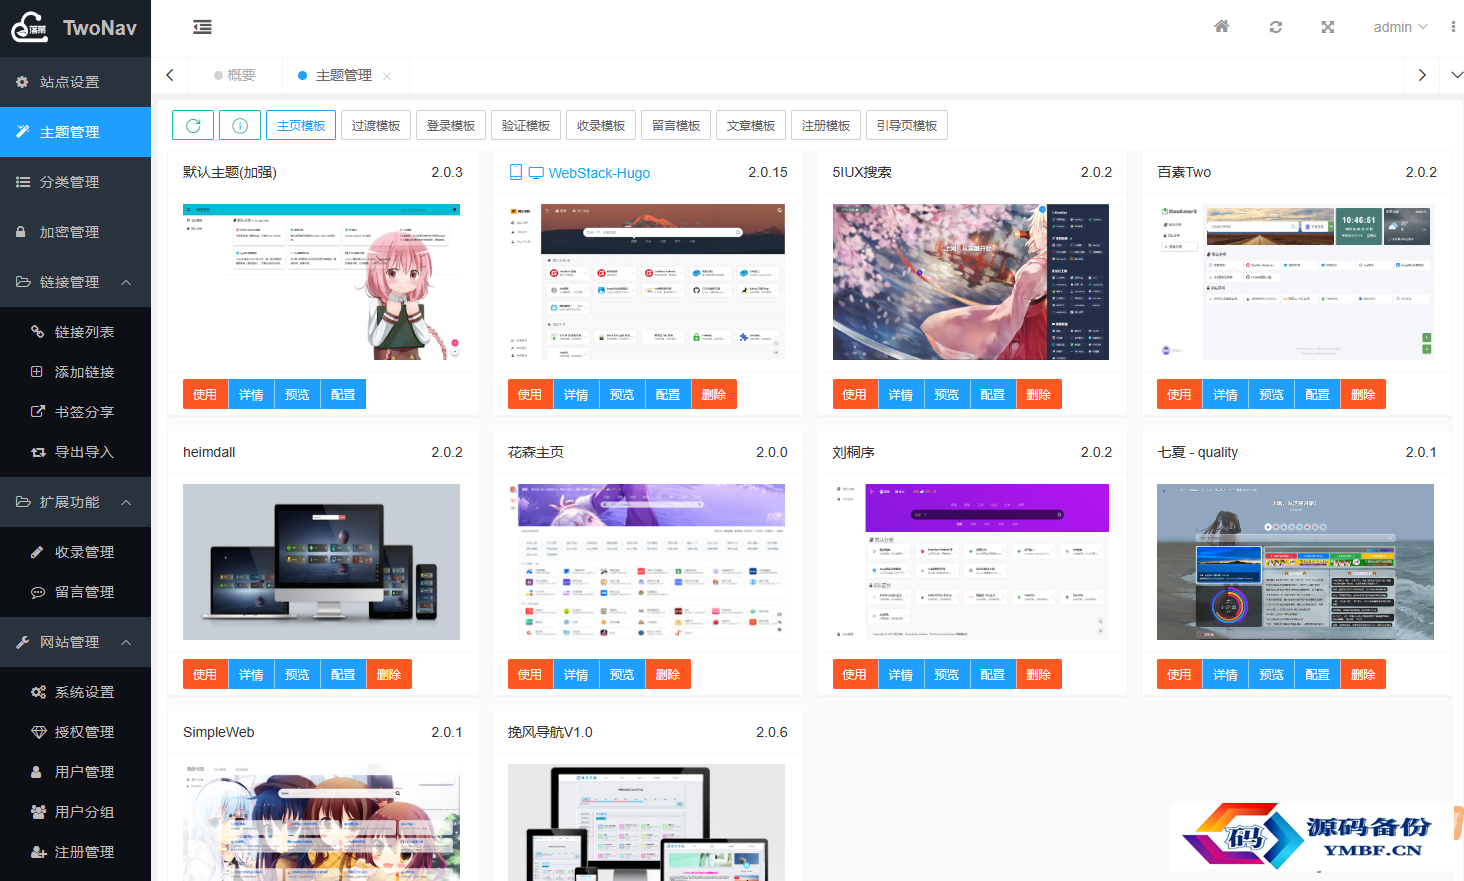Reload templates with green refresh button
The width and height of the screenshot is (1464, 881).
[x=193, y=125]
